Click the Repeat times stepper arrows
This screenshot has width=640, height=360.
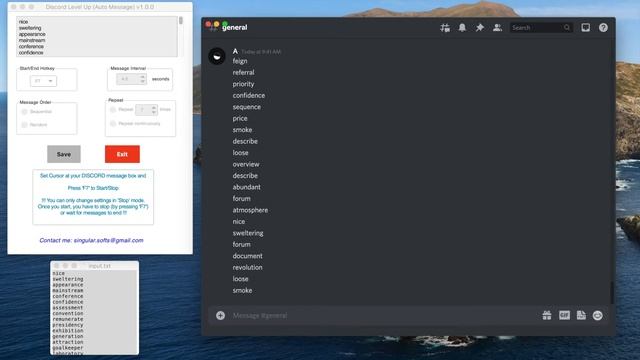[x=154, y=109]
